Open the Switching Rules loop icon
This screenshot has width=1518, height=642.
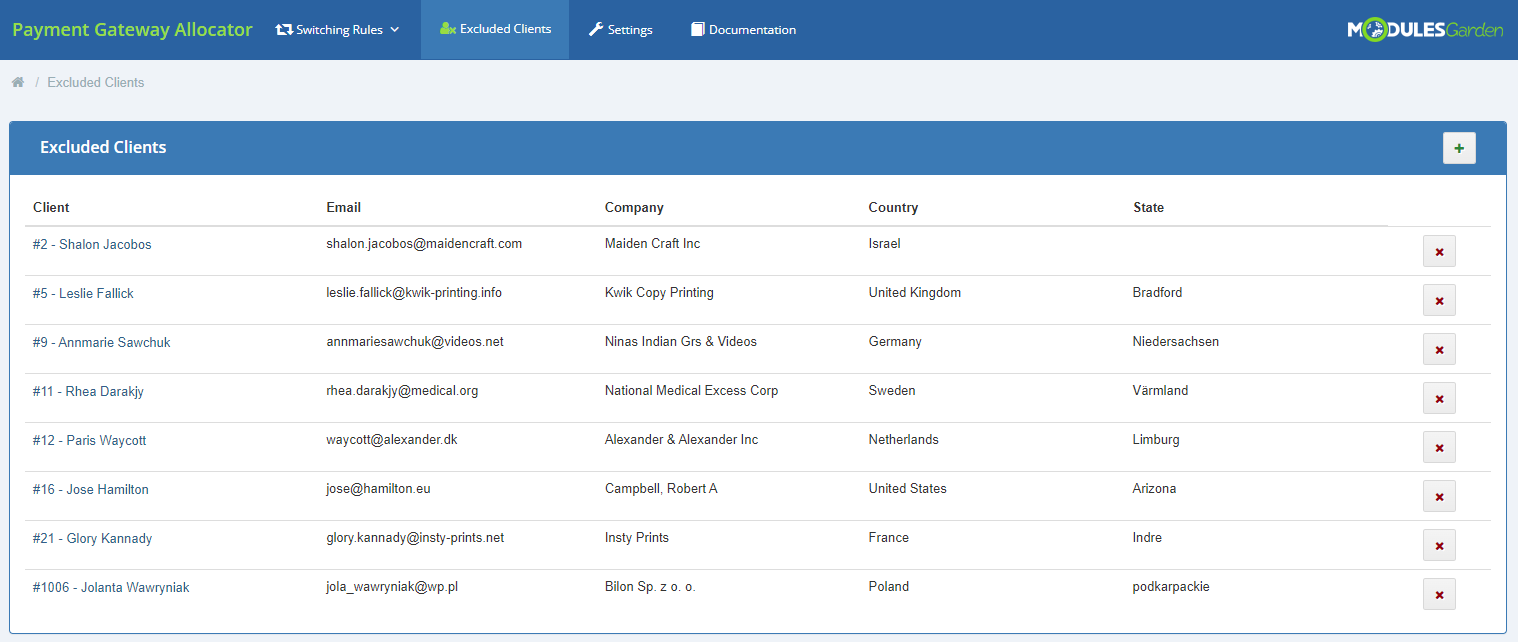(283, 29)
